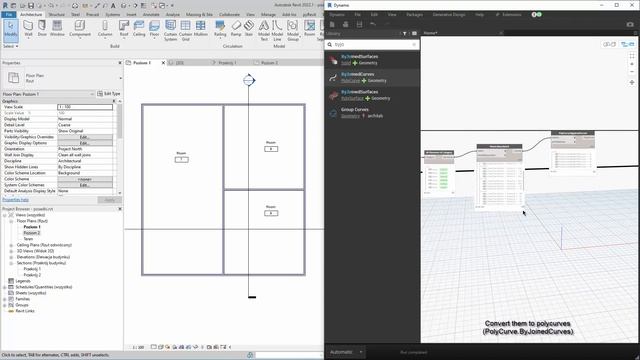The image size is (640, 360).
Task: Select the Column tool
Action: (105, 29)
